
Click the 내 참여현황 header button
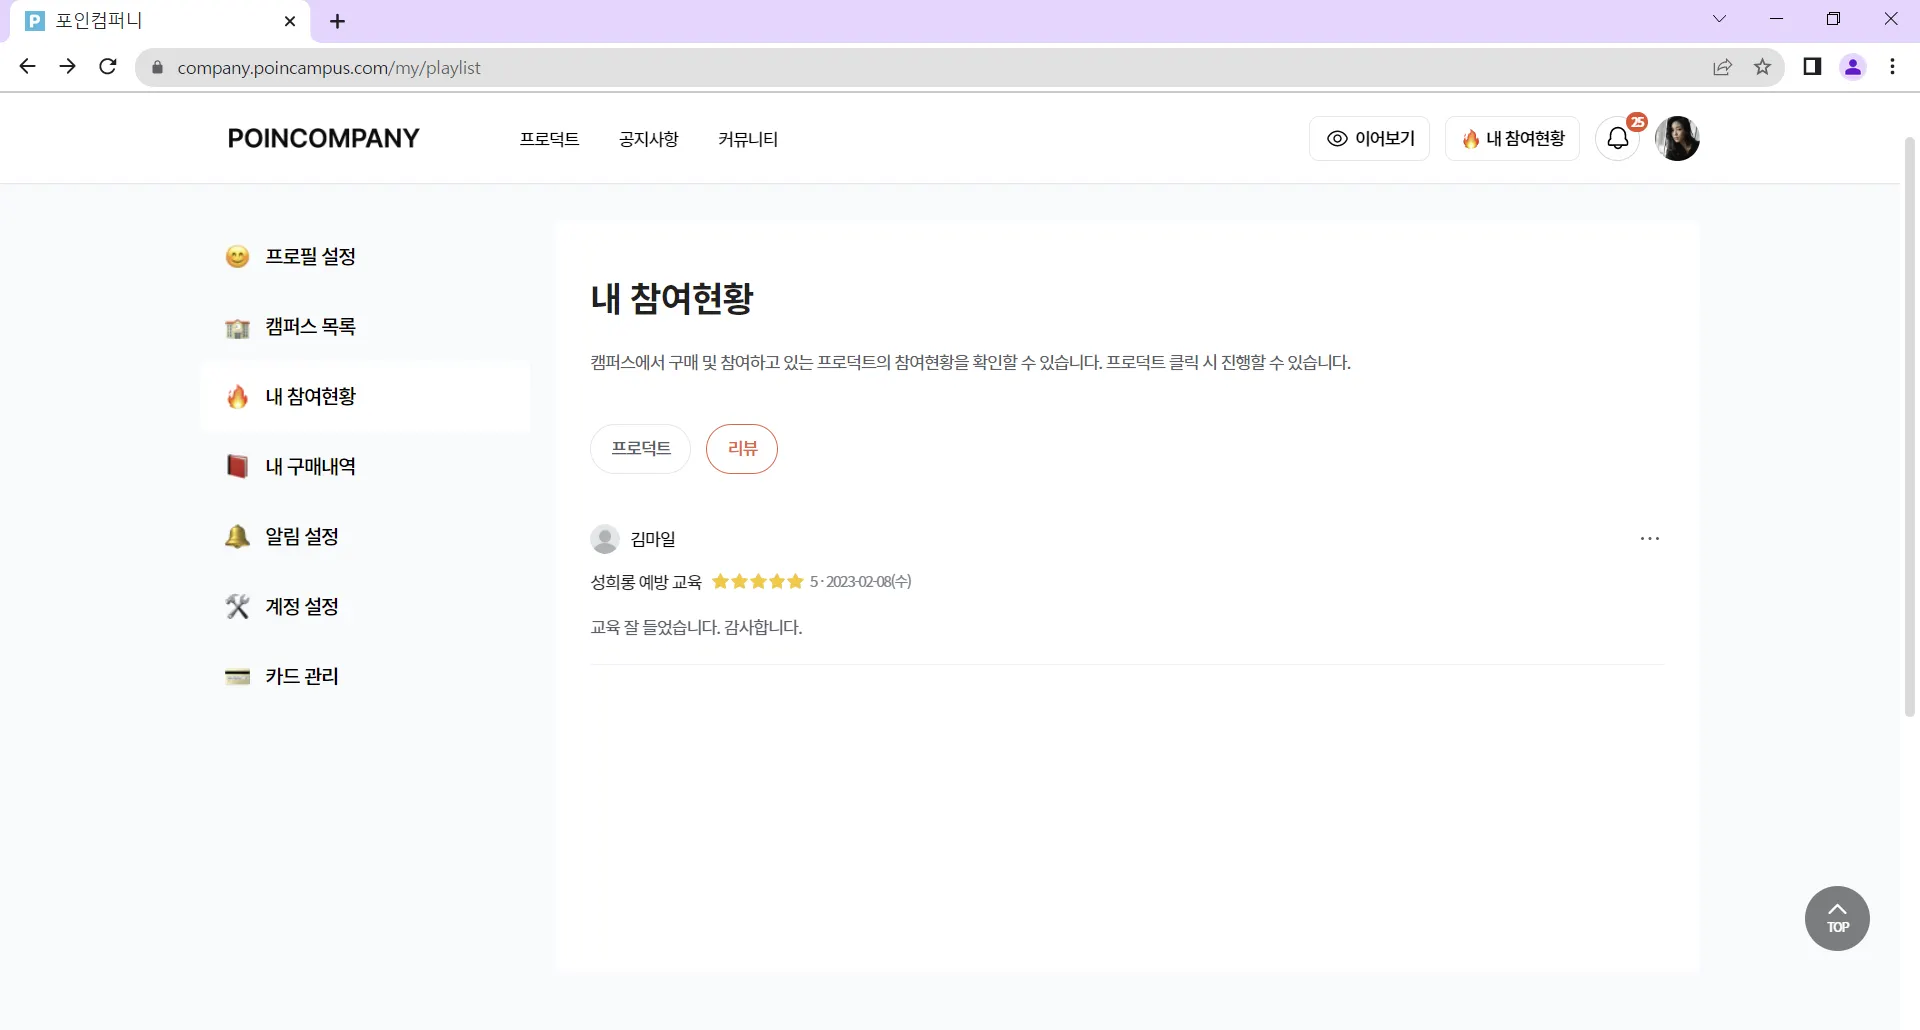[x=1512, y=138]
